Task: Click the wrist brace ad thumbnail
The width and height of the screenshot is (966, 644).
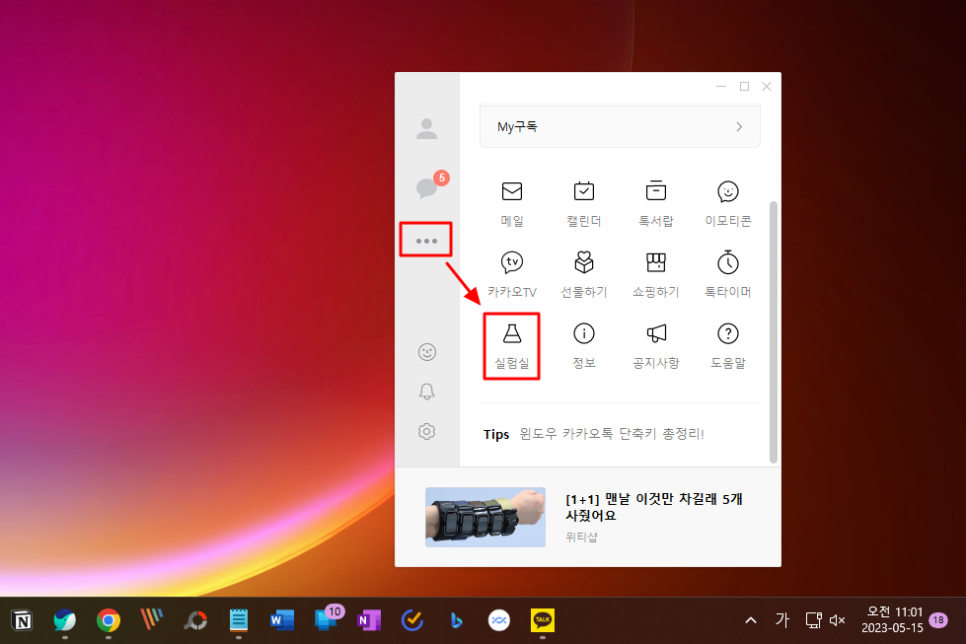Action: pos(485,517)
